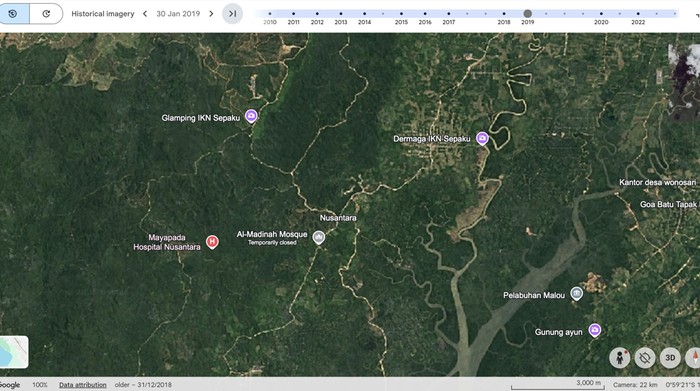Screen dimensions: 700x391
Task: Click the Nusantara place label
Action: pyautogui.click(x=338, y=218)
